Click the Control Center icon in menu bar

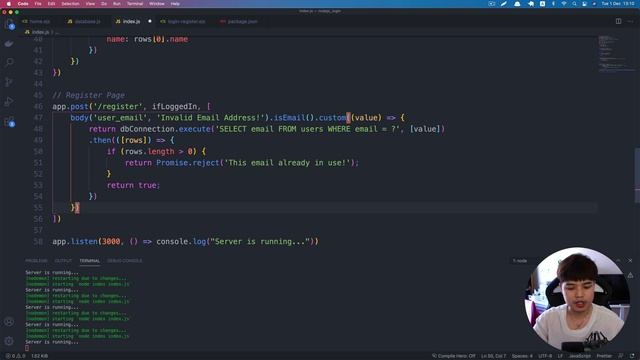click(584, 4)
